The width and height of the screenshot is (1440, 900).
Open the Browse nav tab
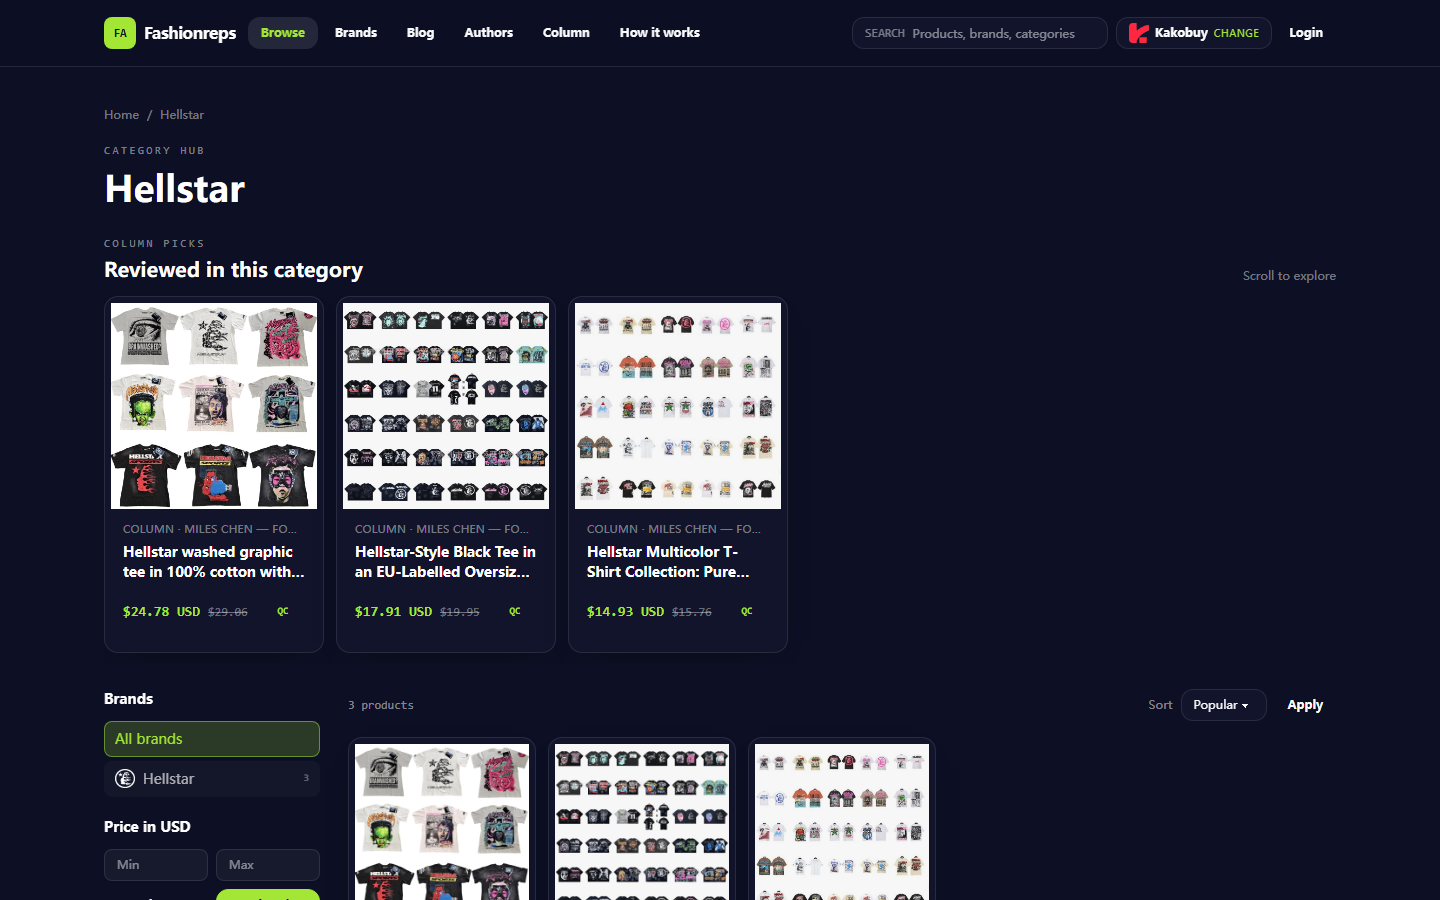click(283, 33)
